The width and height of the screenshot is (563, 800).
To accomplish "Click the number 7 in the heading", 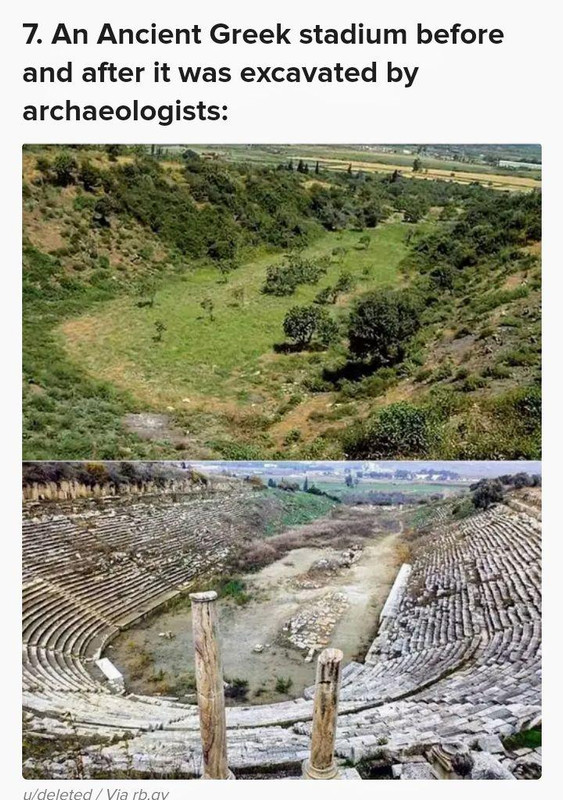I will 32,35.
